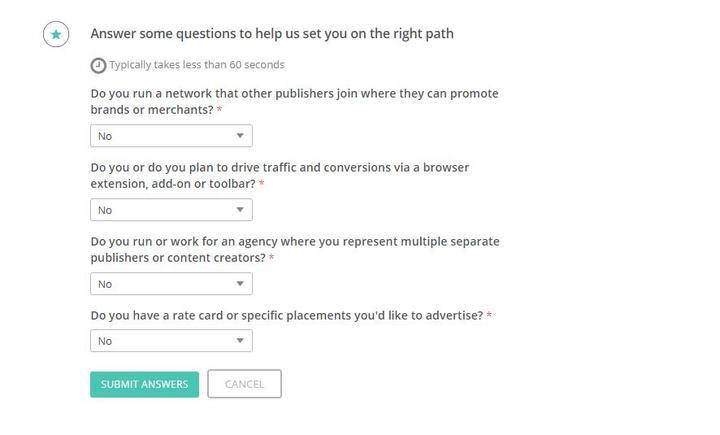Screen dimensions: 720x435
Task: Click the Cancel button
Action: pos(244,384)
